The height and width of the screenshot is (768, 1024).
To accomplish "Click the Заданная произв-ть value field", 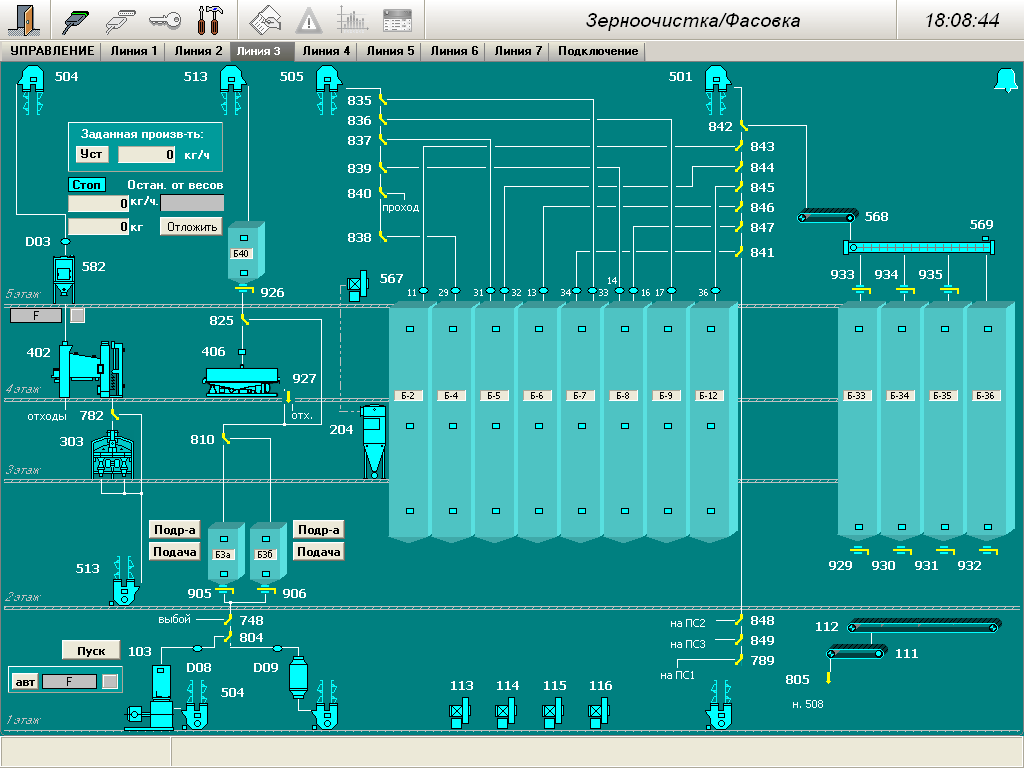I will [148, 155].
